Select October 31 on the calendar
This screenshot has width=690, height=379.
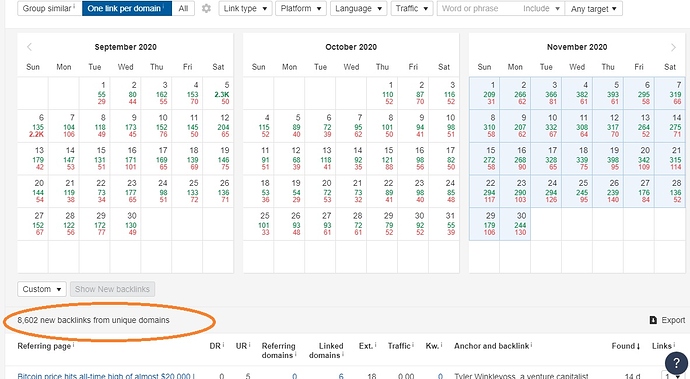click(x=444, y=224)
